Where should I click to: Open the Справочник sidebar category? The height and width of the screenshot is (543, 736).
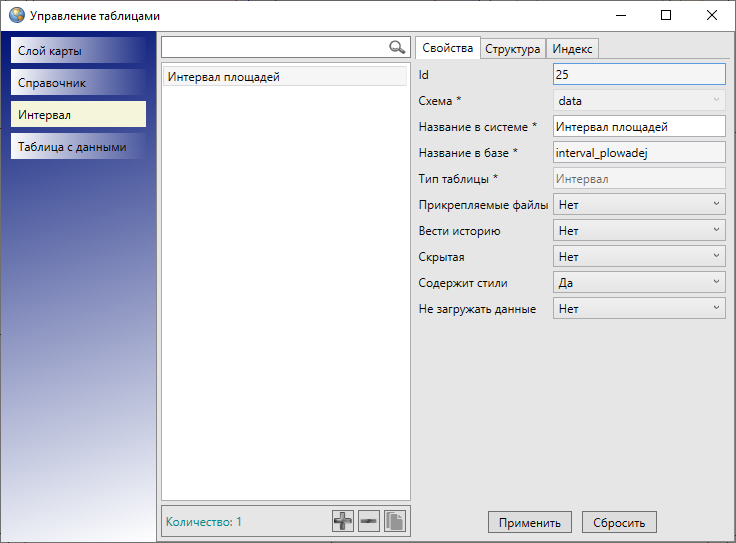(x=78, y=83)
